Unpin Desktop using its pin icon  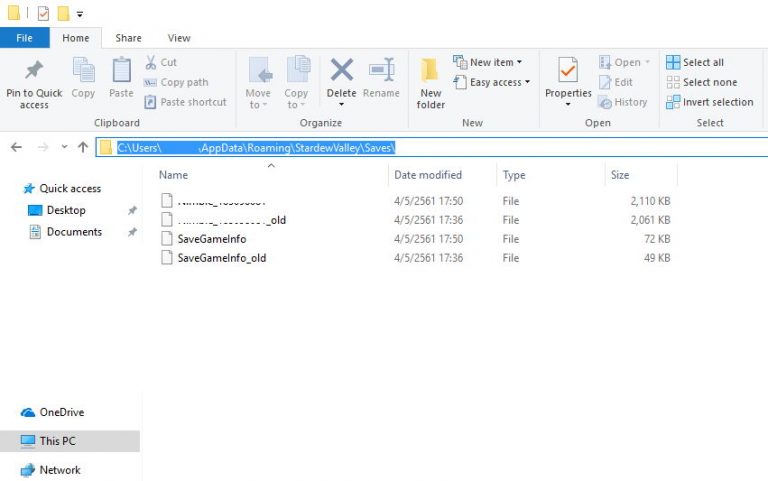[x=132, y=210]
